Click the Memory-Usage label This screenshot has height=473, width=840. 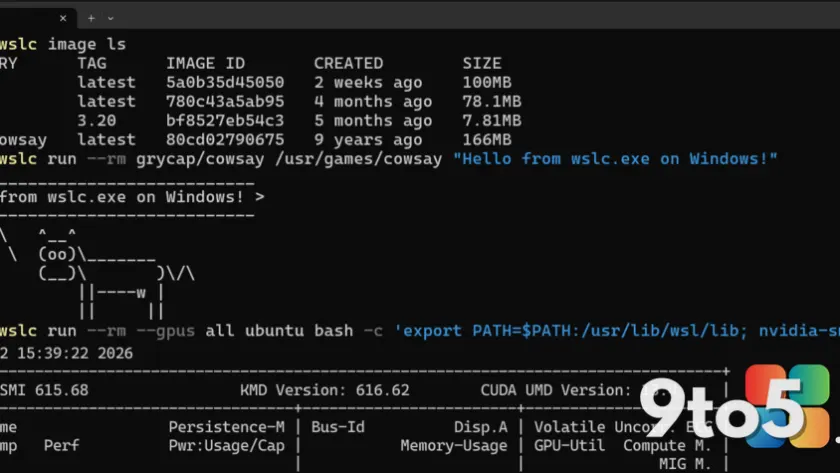click(454, 446)
